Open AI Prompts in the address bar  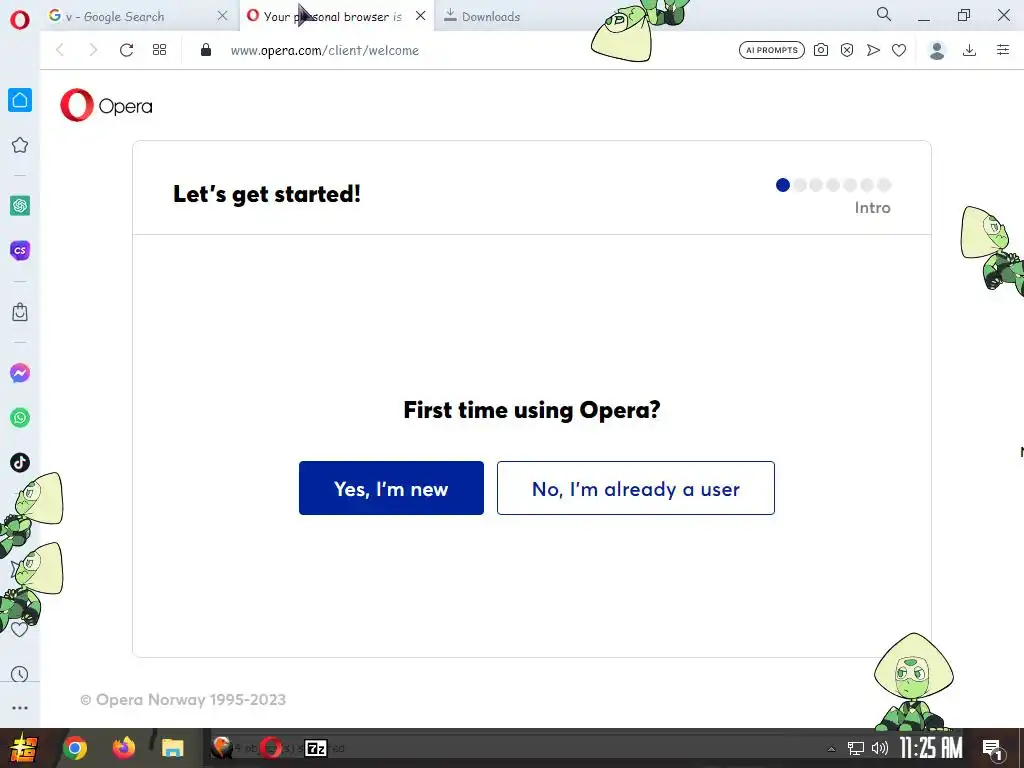(771, 50)
